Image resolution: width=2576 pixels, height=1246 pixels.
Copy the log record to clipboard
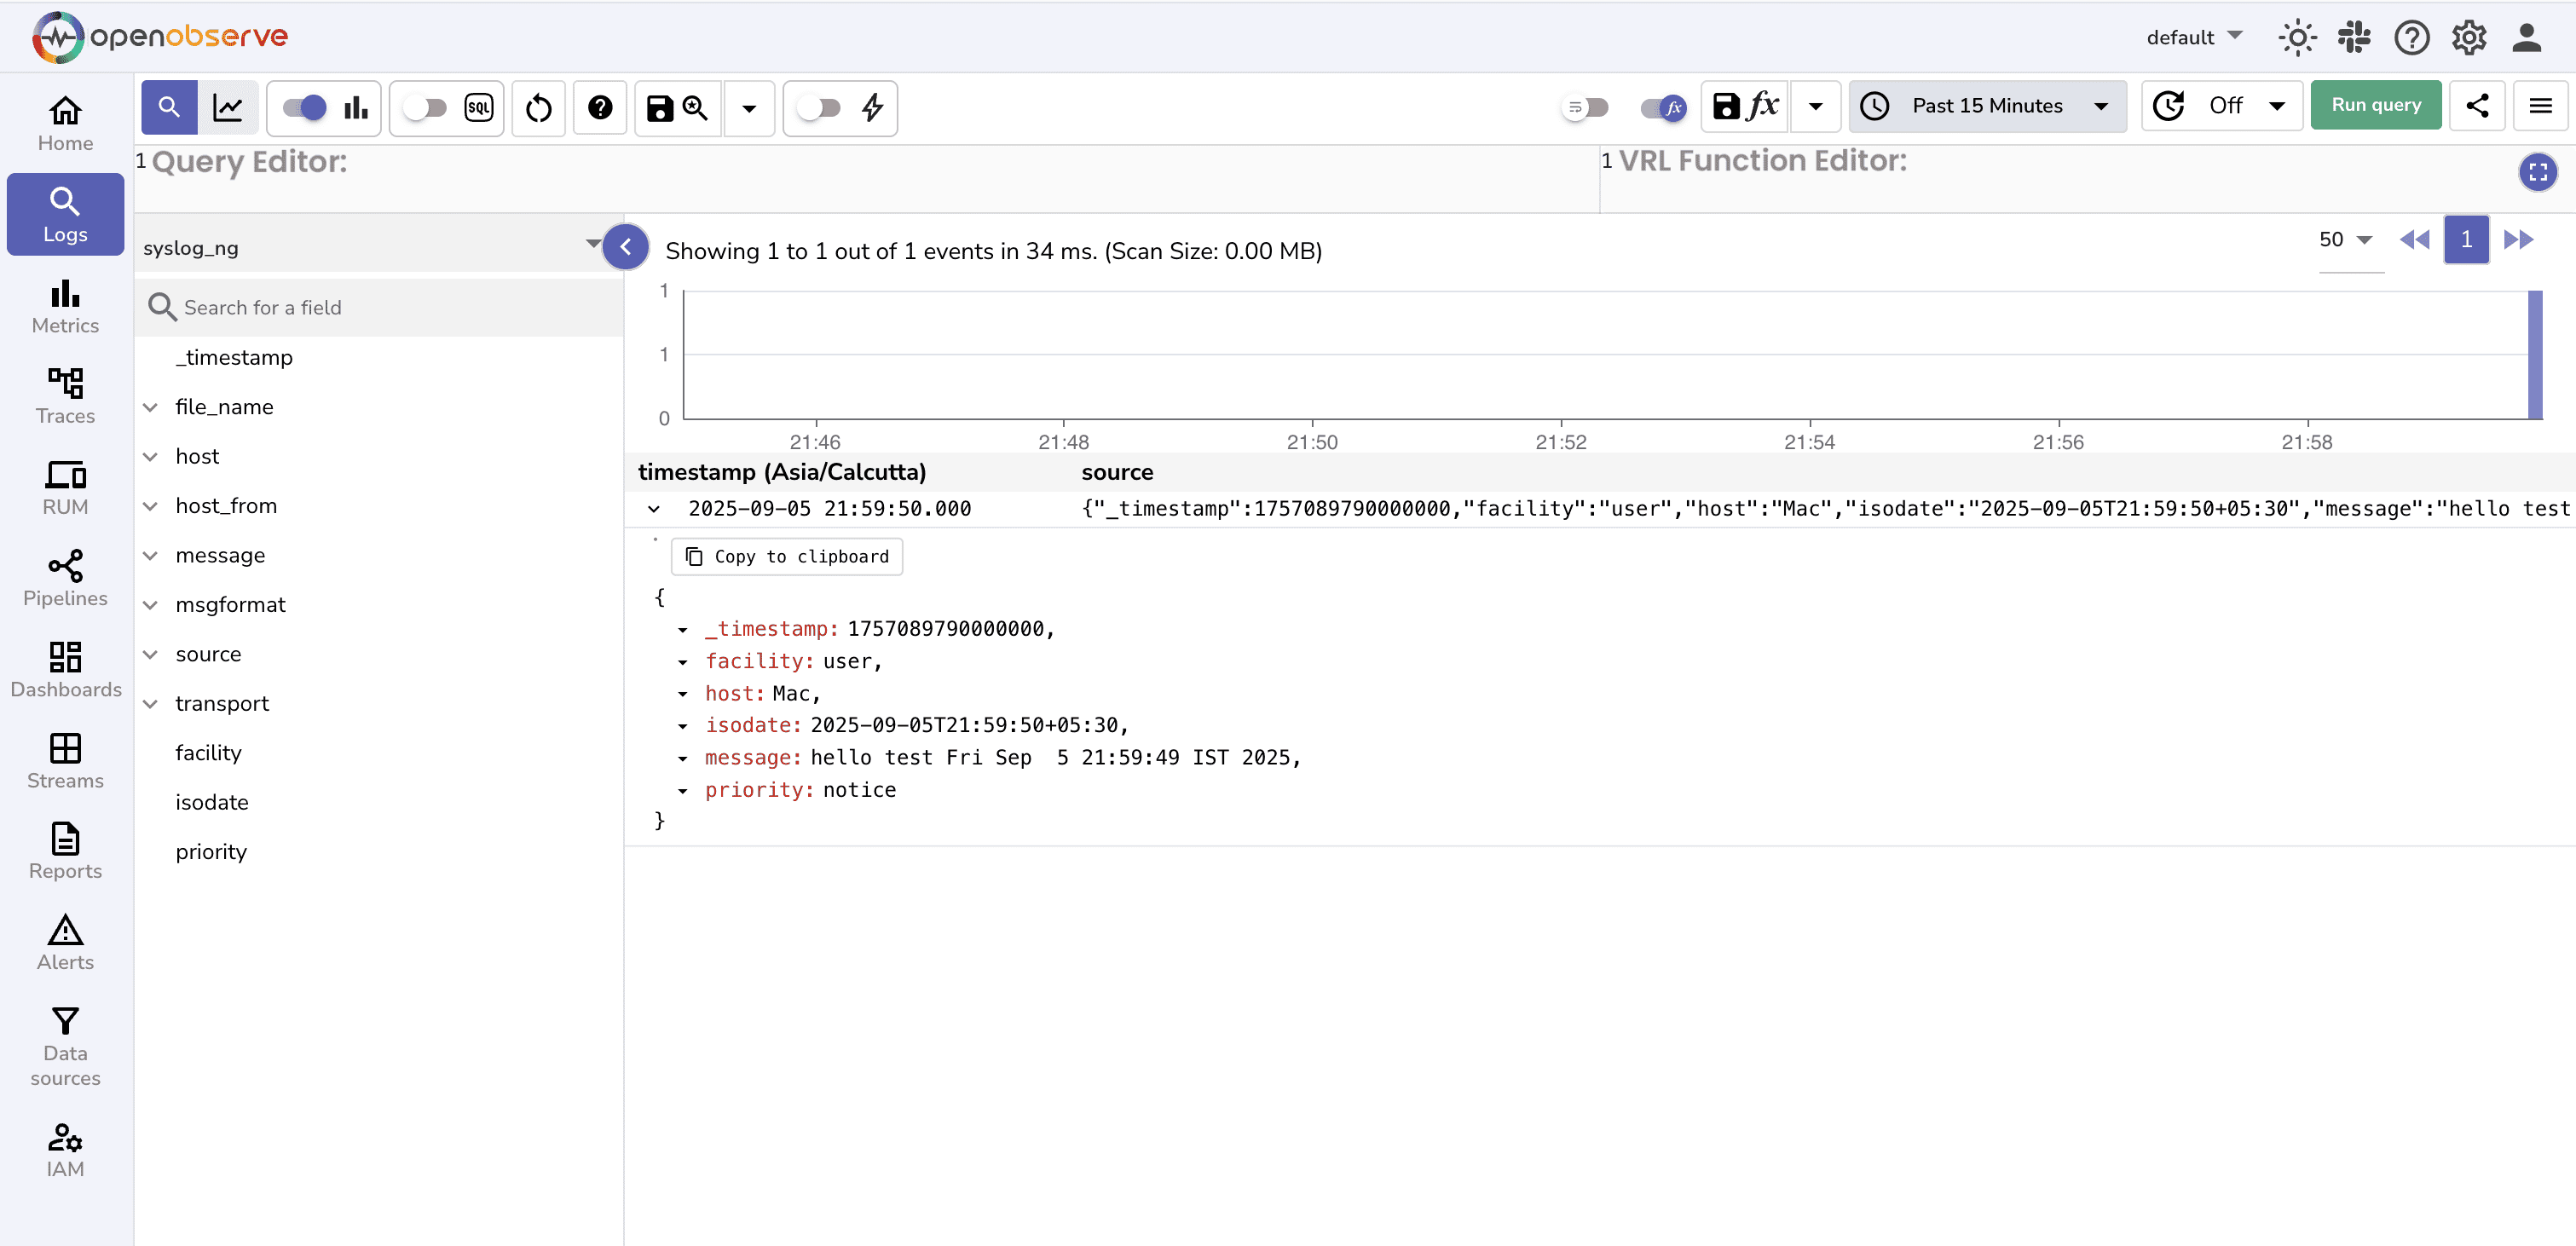(787, 556)
